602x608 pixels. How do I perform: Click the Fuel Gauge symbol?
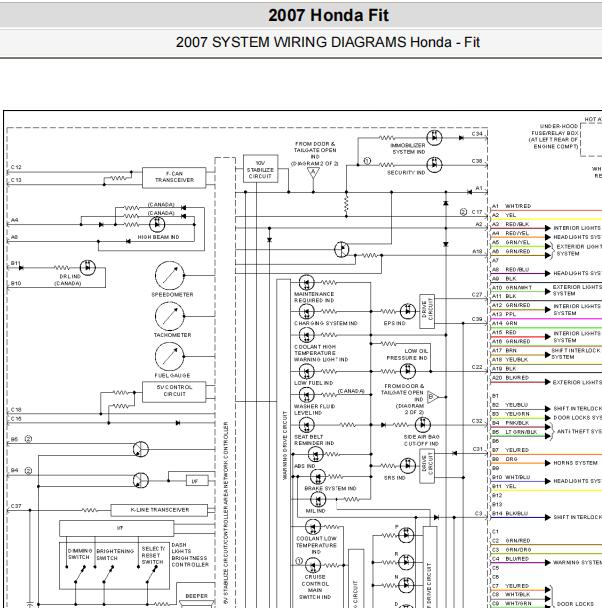[169, 357]
